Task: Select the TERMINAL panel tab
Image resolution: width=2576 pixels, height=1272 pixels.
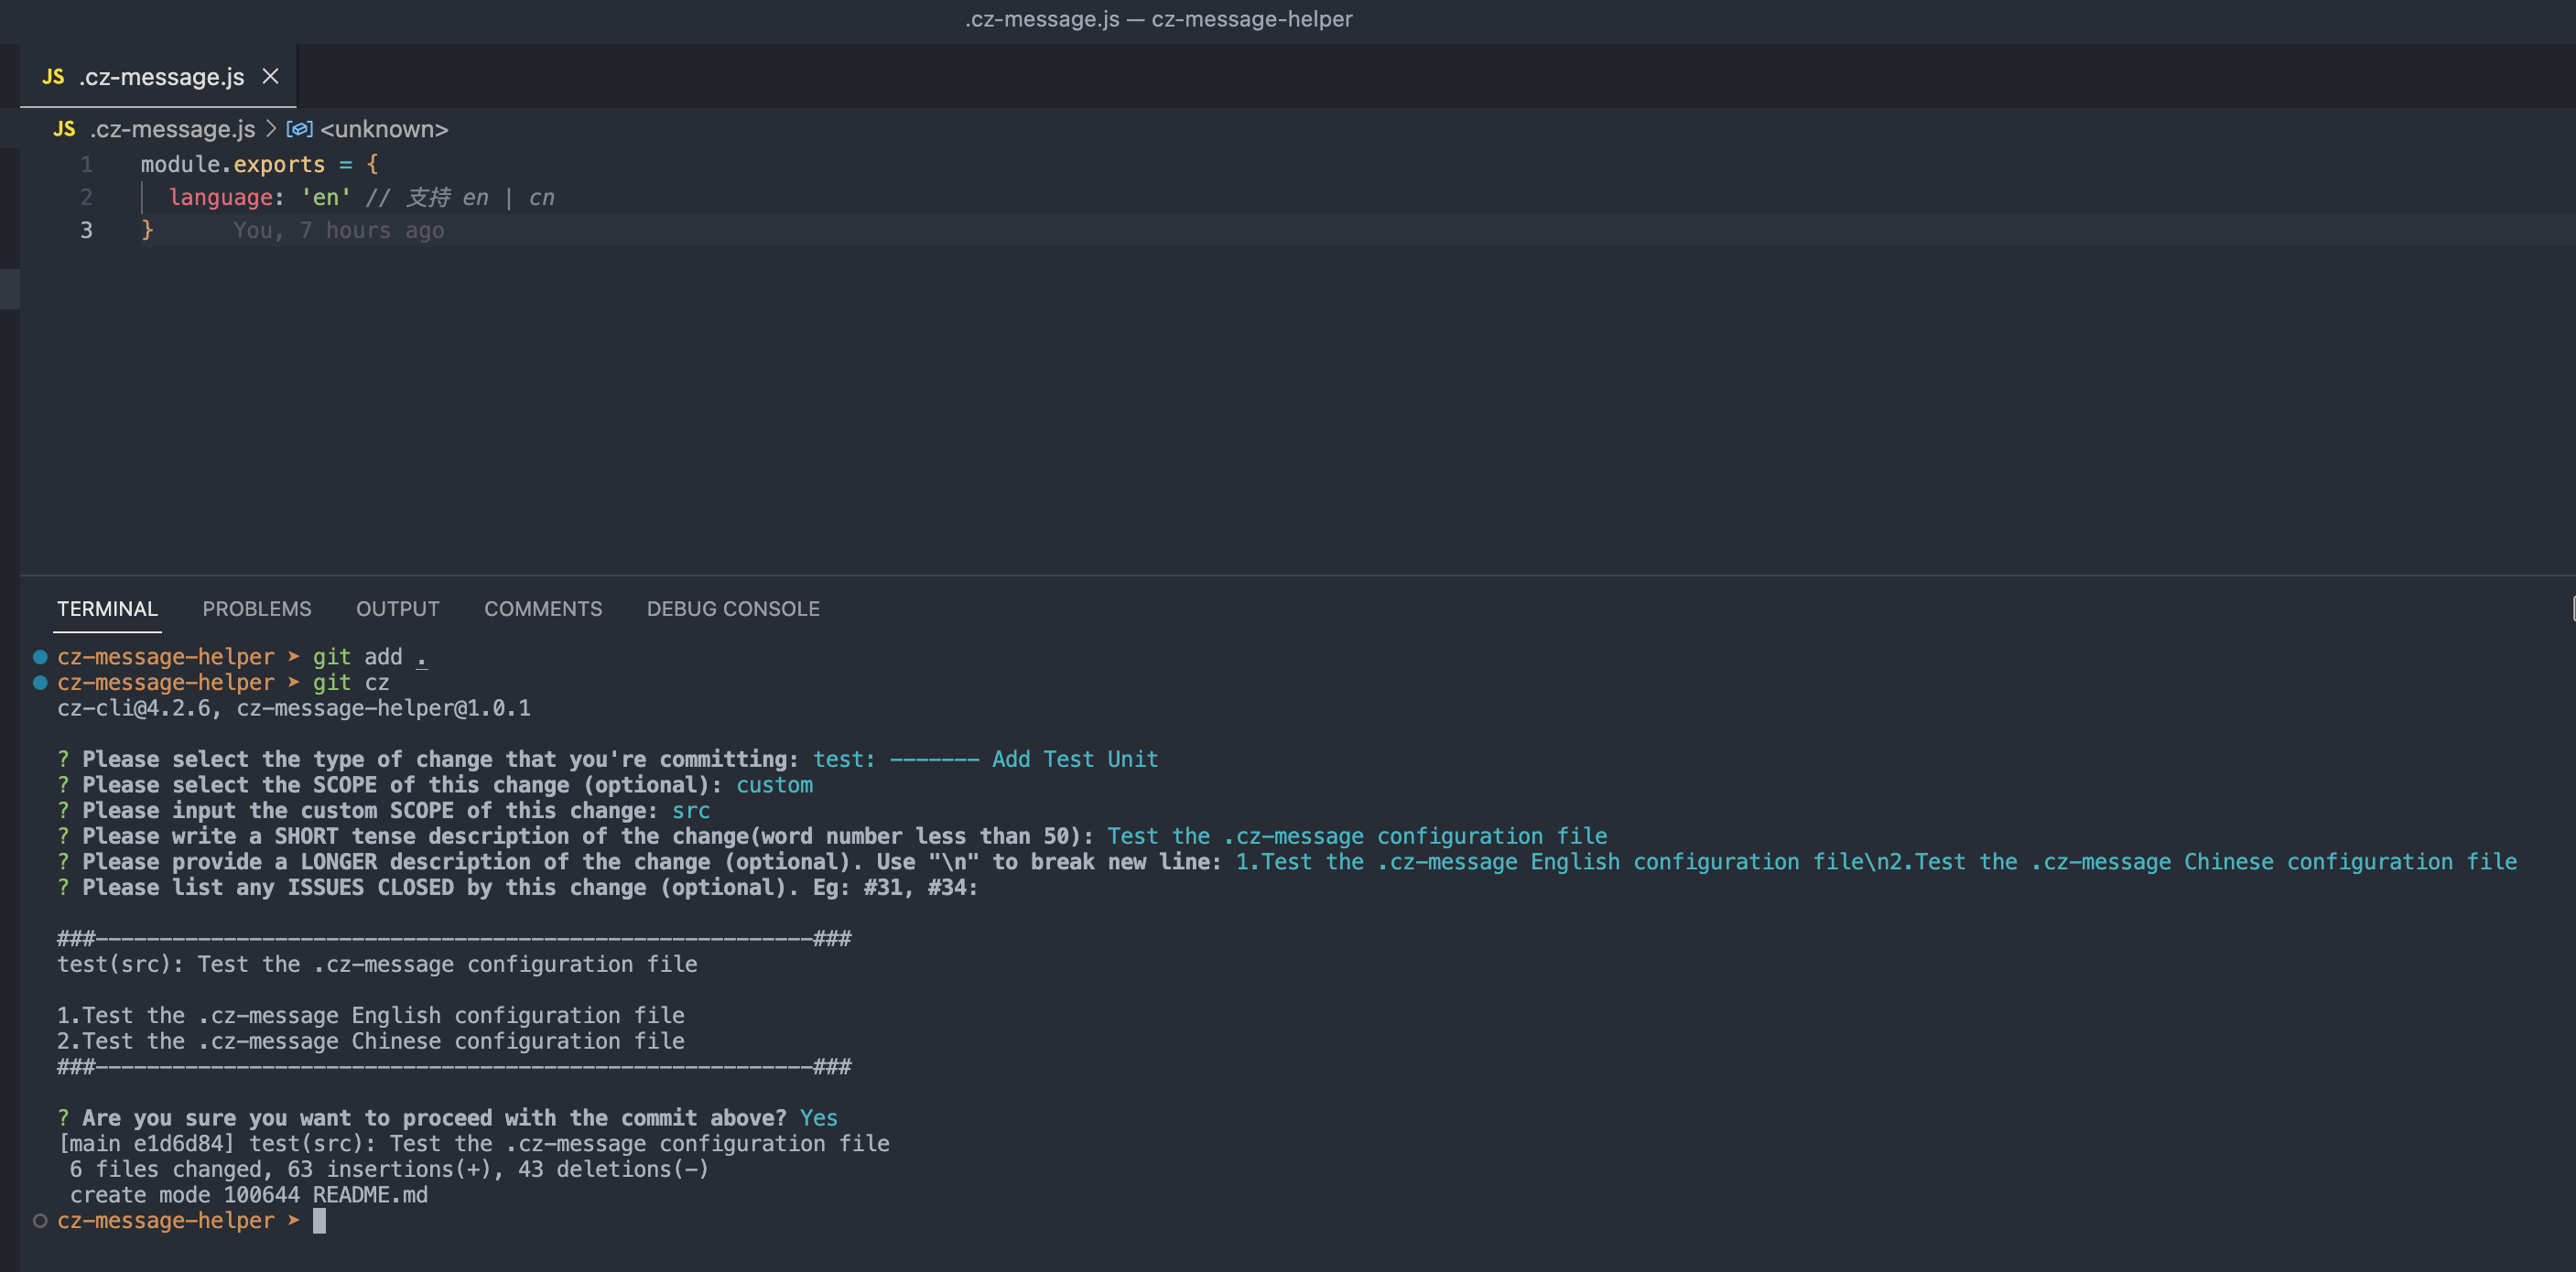Action: point(107,609)
